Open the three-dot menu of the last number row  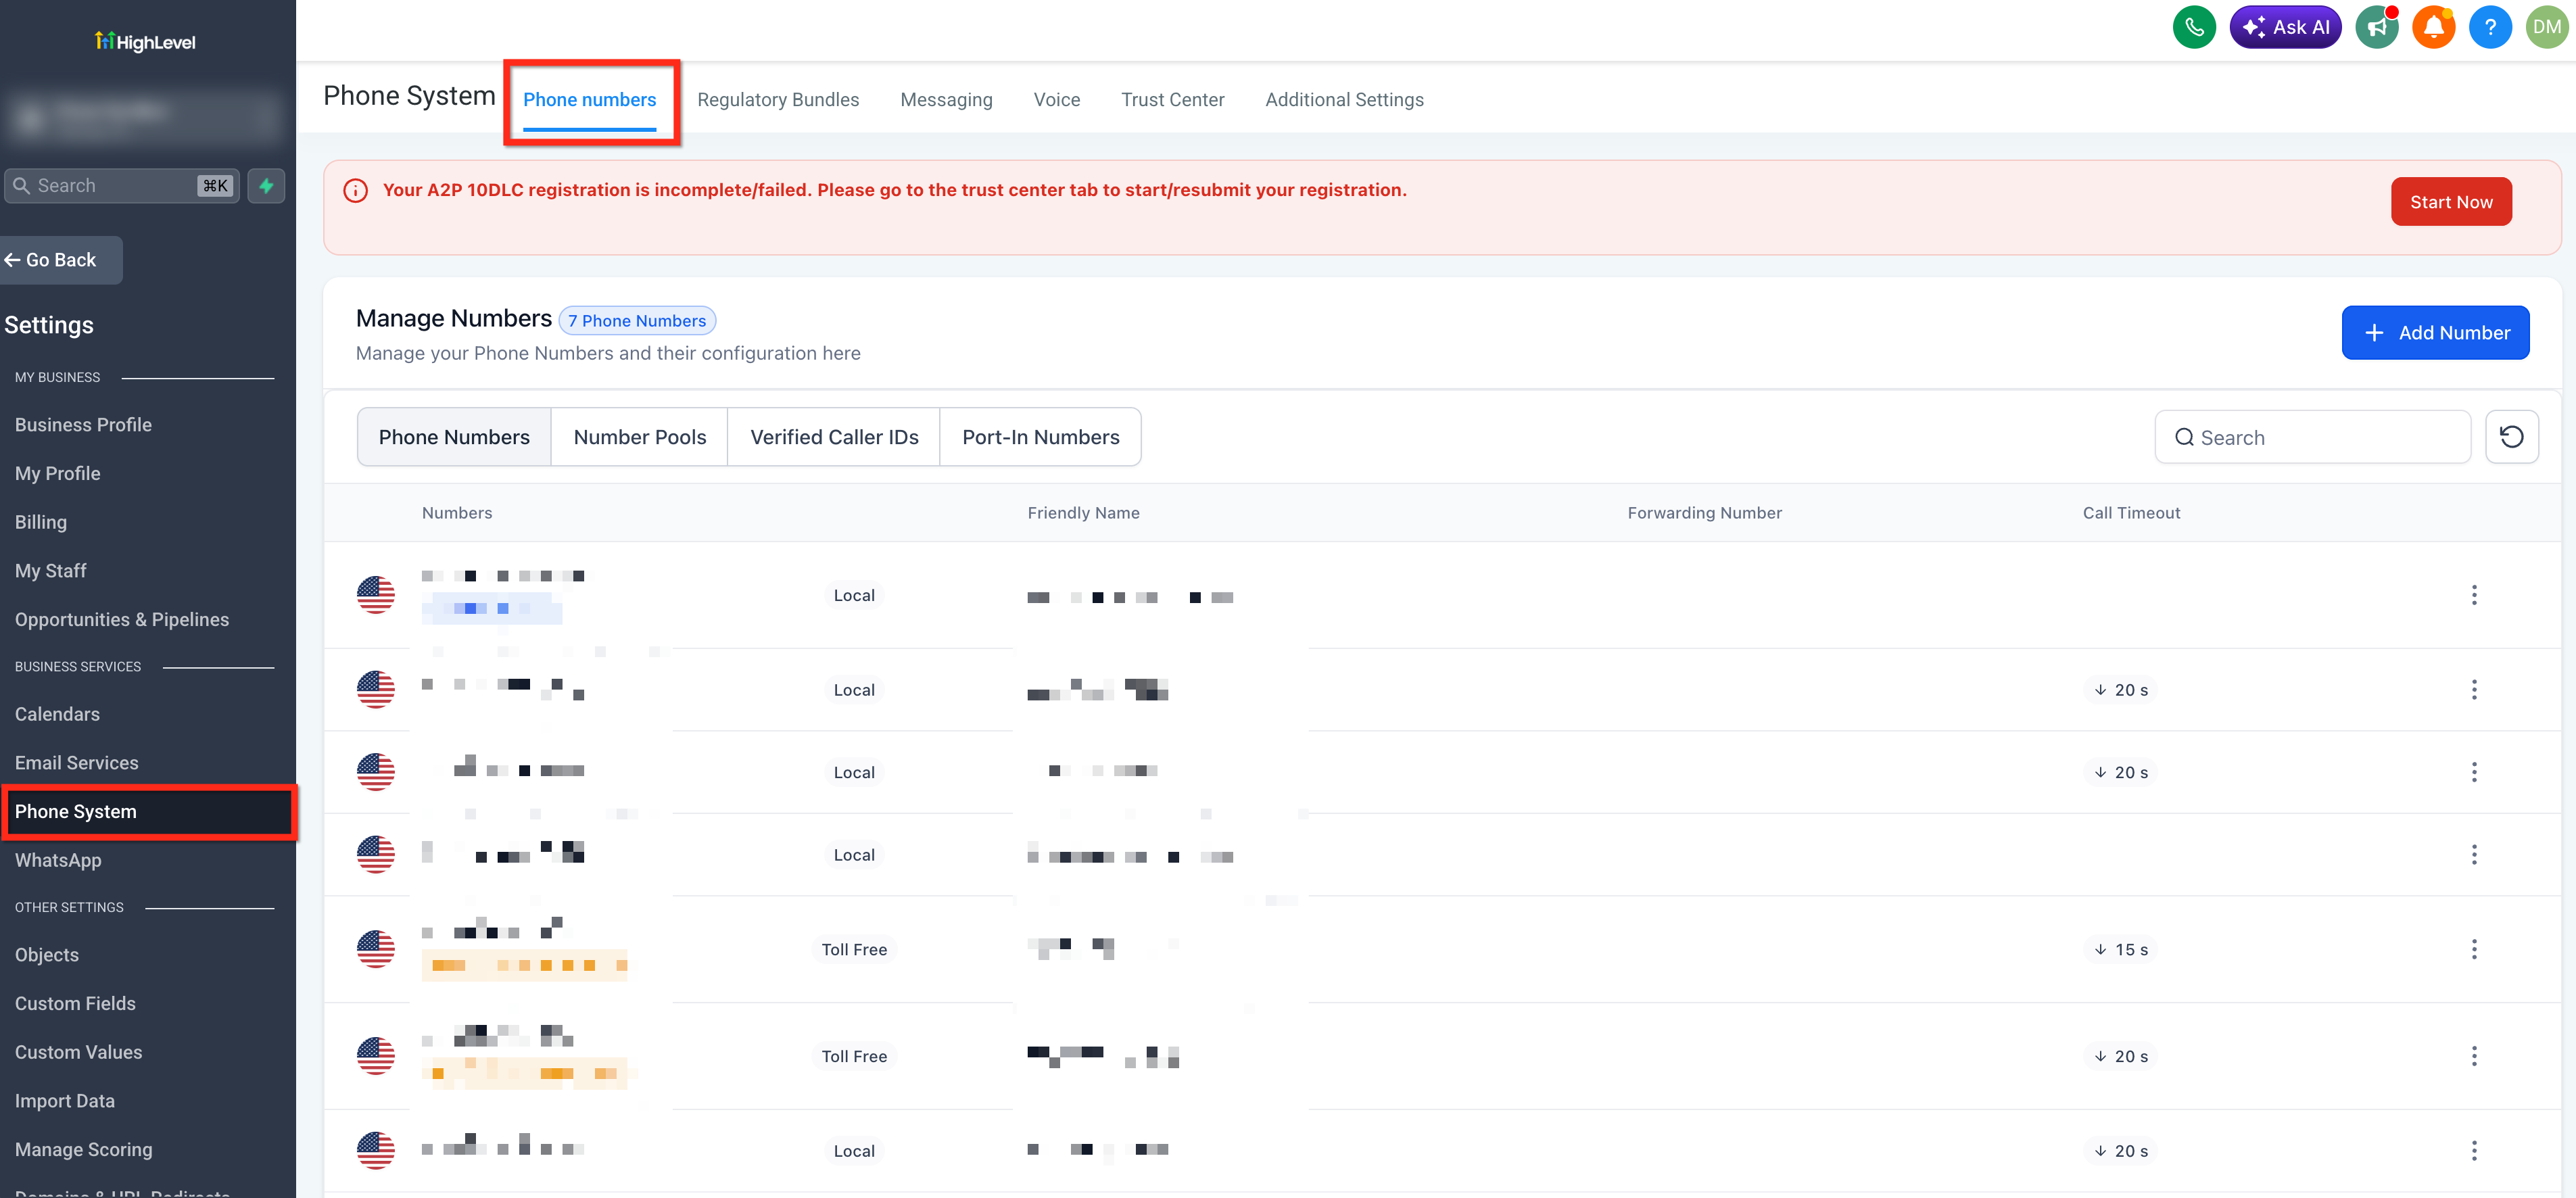[x=2474, y=1151]
